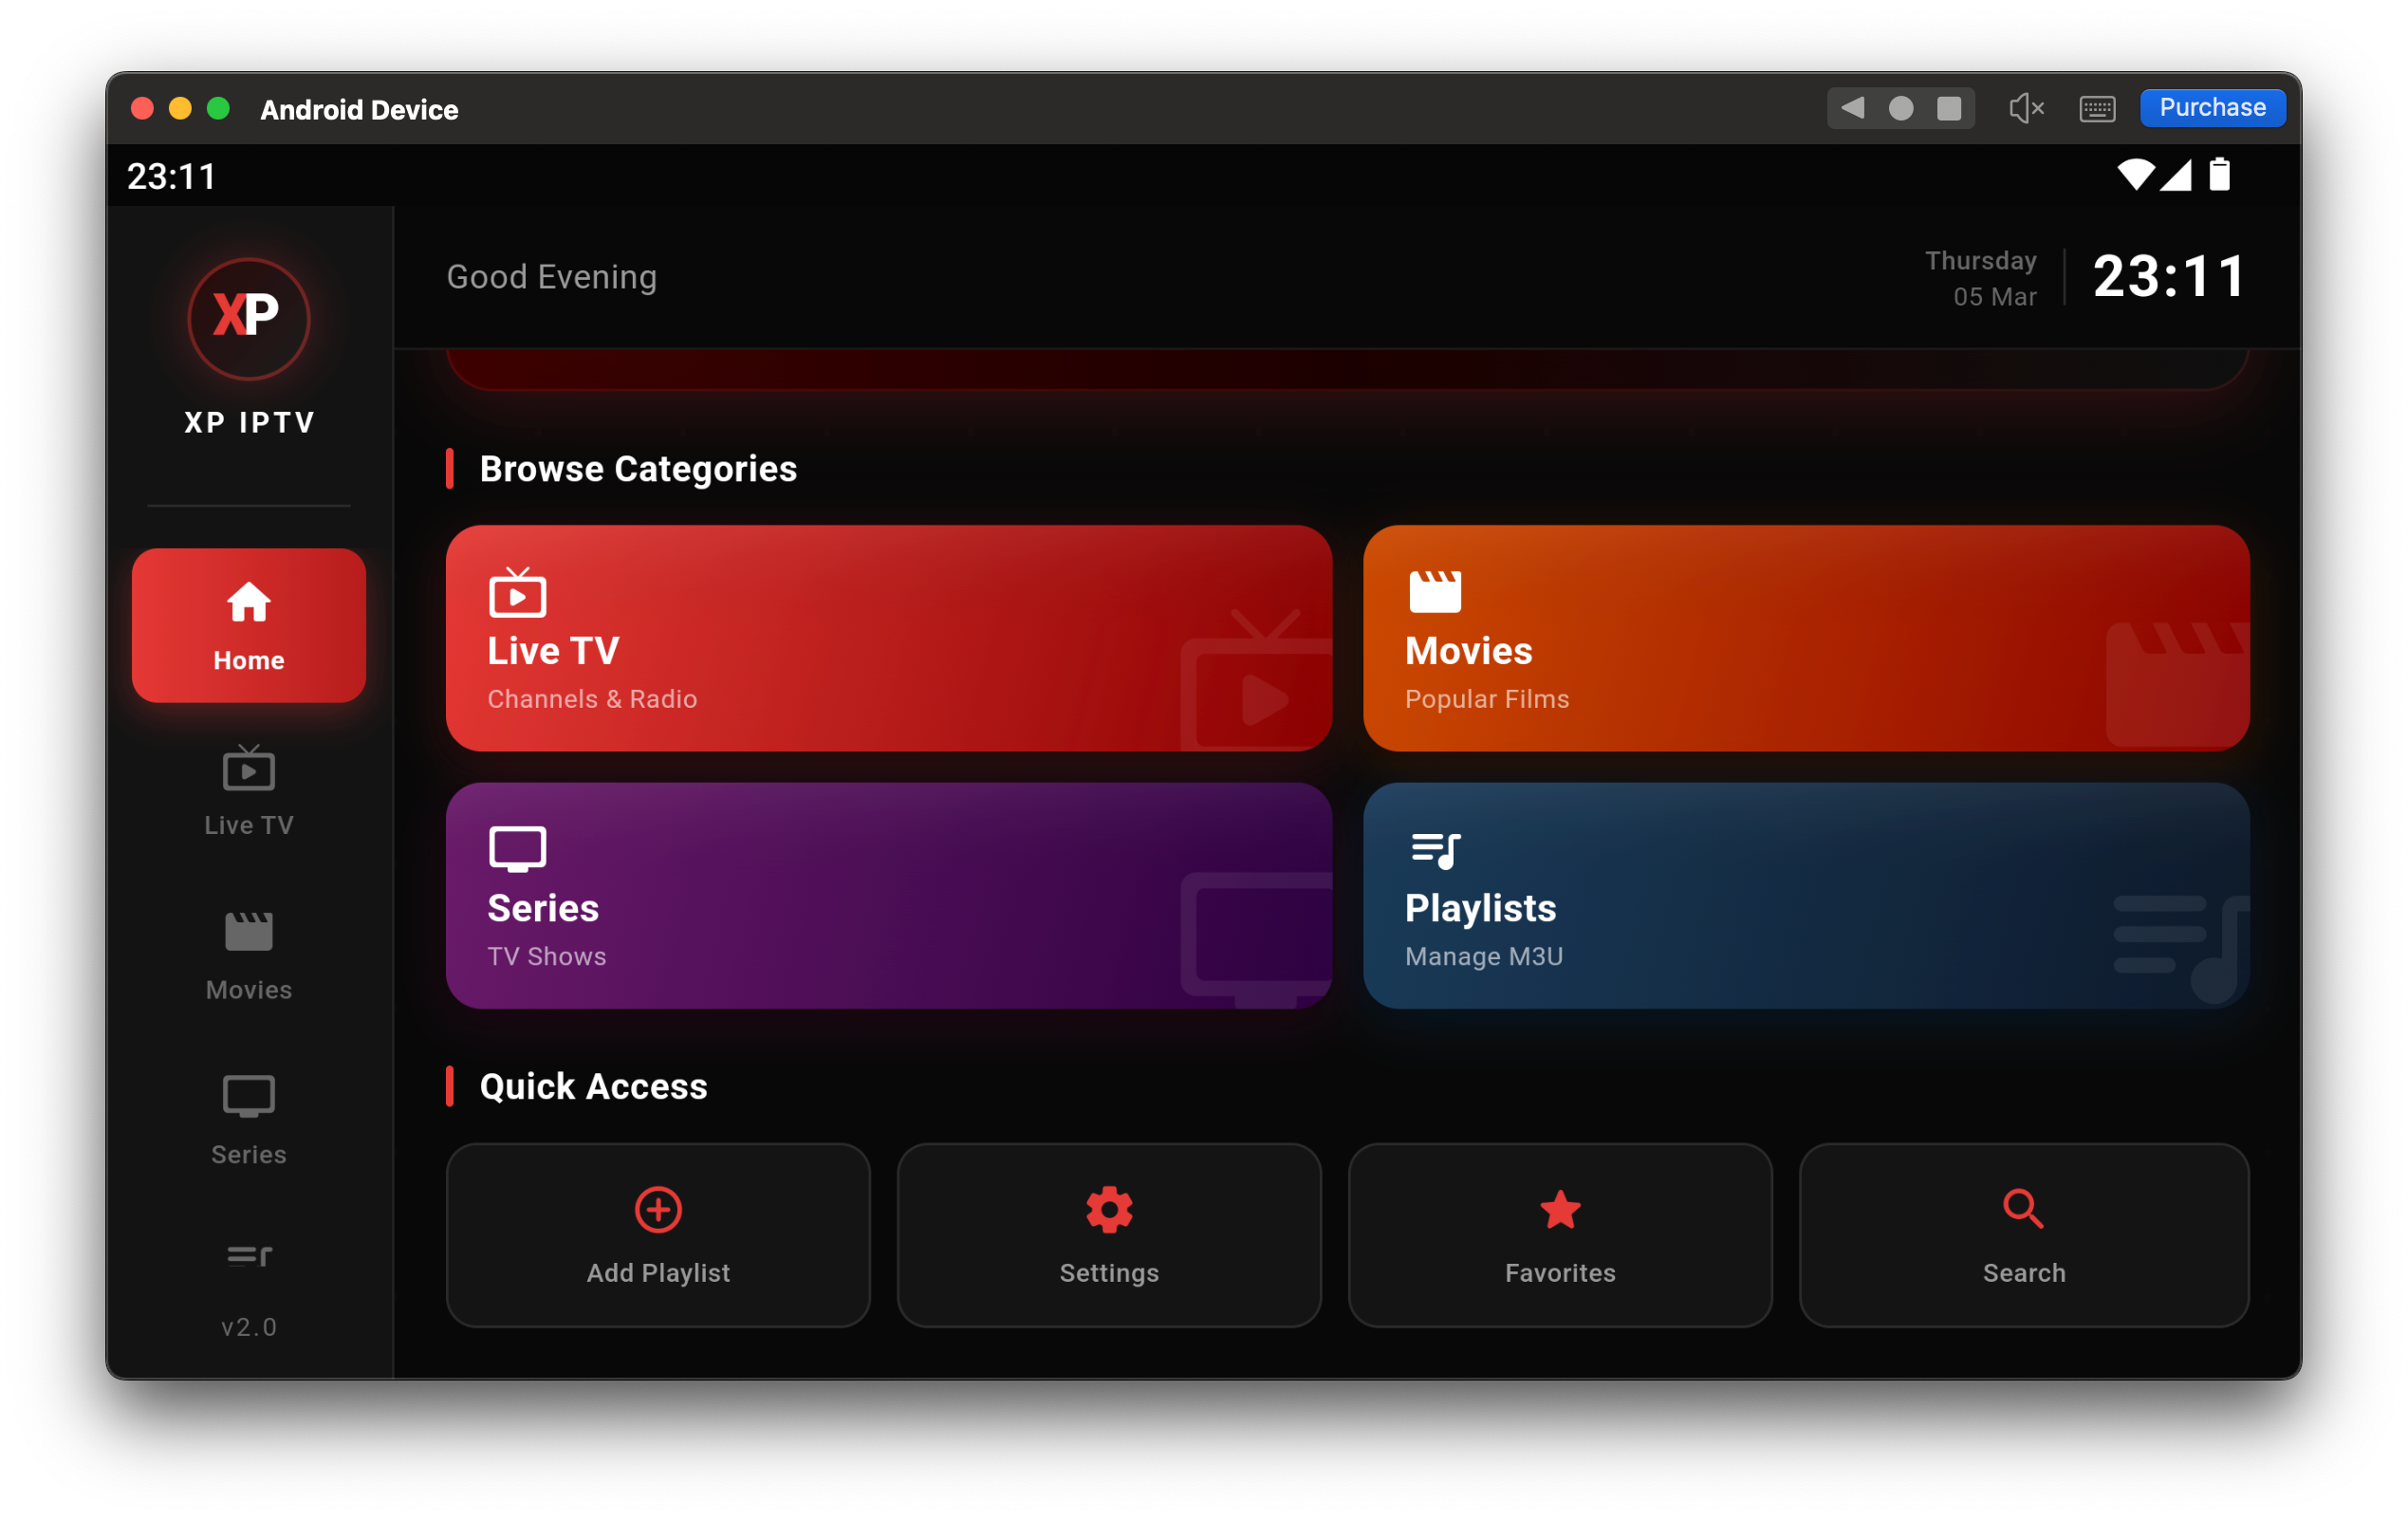
Task: Open the Live TV Channels & Radio card
Action: tap(889, 638)
